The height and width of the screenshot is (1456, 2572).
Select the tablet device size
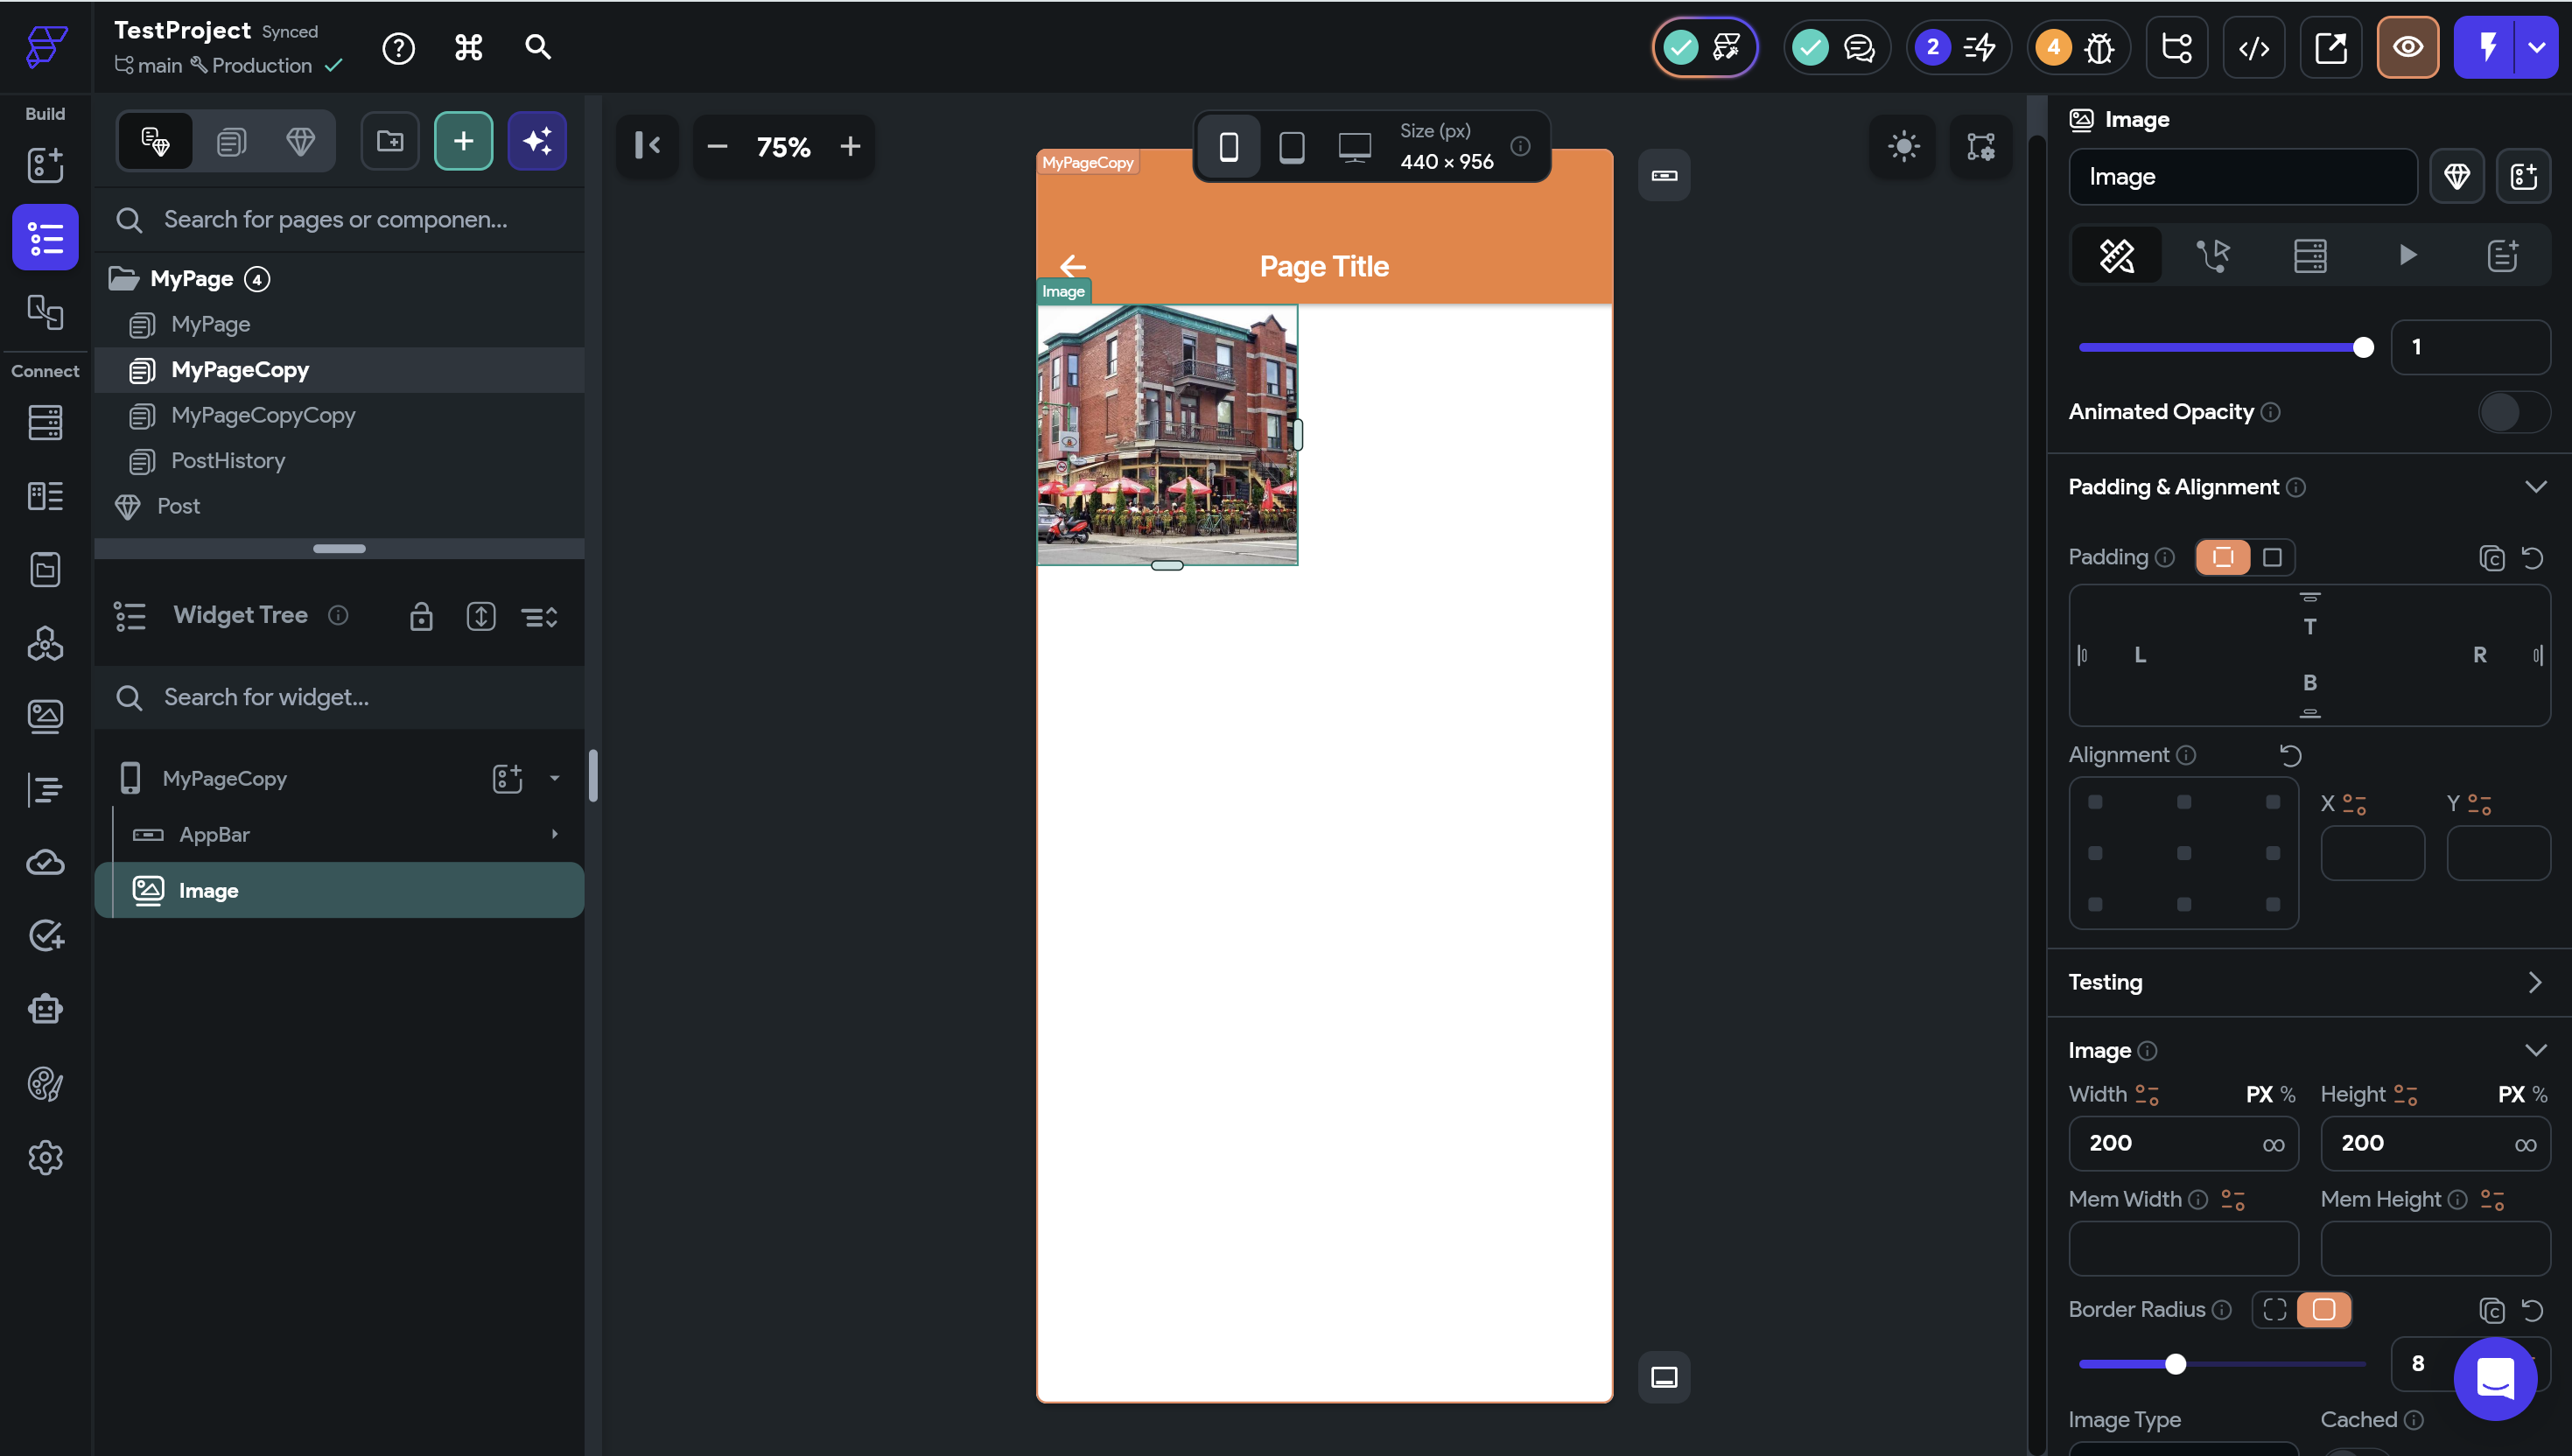point(1291,147)
